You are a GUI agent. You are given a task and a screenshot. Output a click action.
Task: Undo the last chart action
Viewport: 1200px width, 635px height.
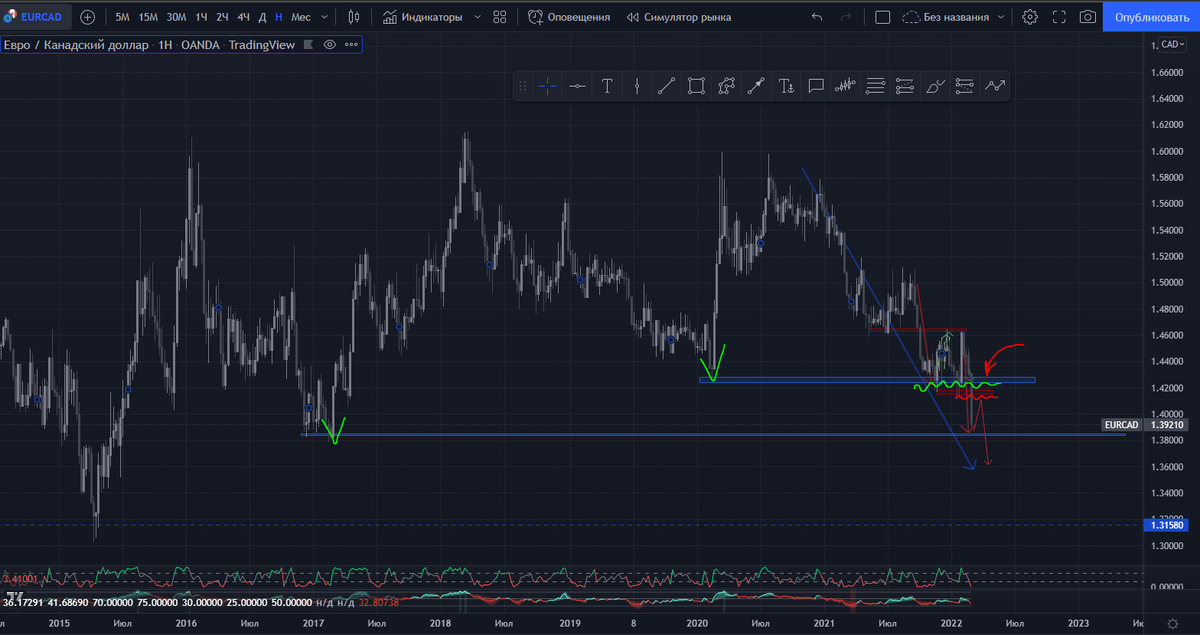(x=817, y=17)
